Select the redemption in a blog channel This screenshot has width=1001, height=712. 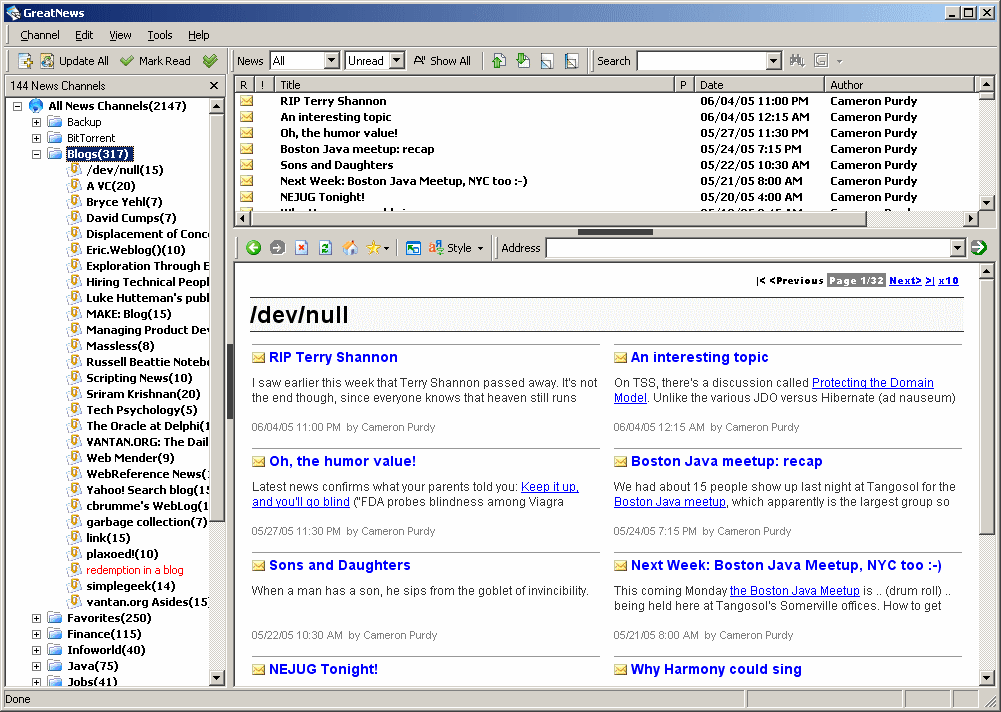coord(135,570)
